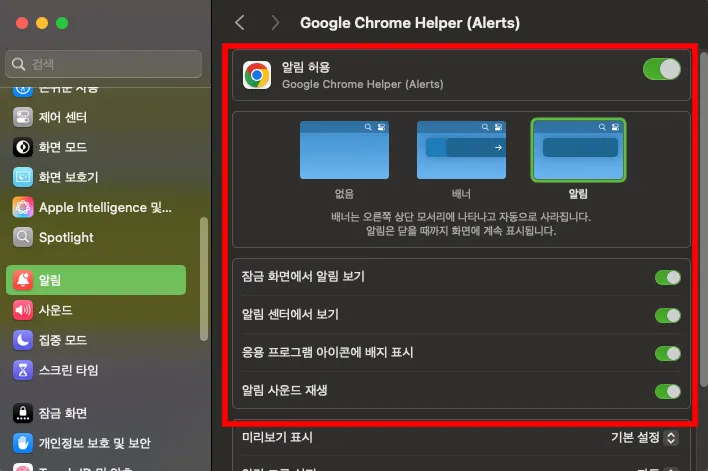Toggle 잠금 화면에서 알림 보기 switch
The height and width of the screenshot is (471, 708).
coord(668,277)
